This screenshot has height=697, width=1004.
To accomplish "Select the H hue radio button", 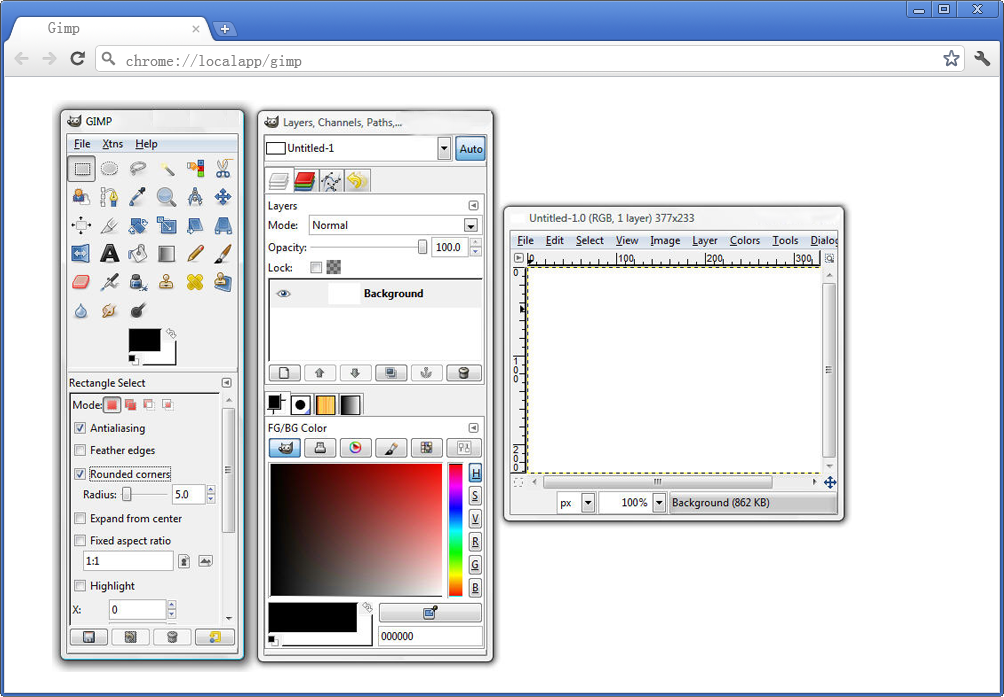I will [475, 474].
